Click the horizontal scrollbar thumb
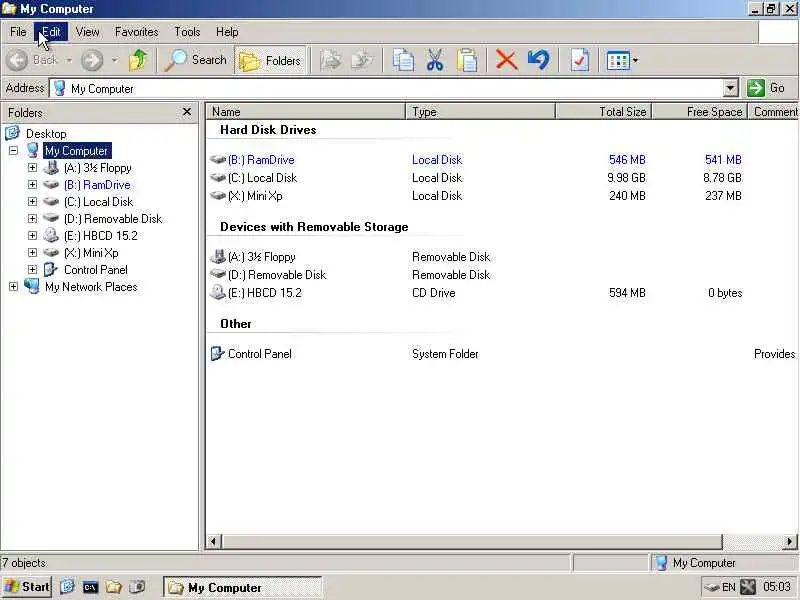Screen dimensions: 800x600 pyautogui.click(x=472, y=541)
